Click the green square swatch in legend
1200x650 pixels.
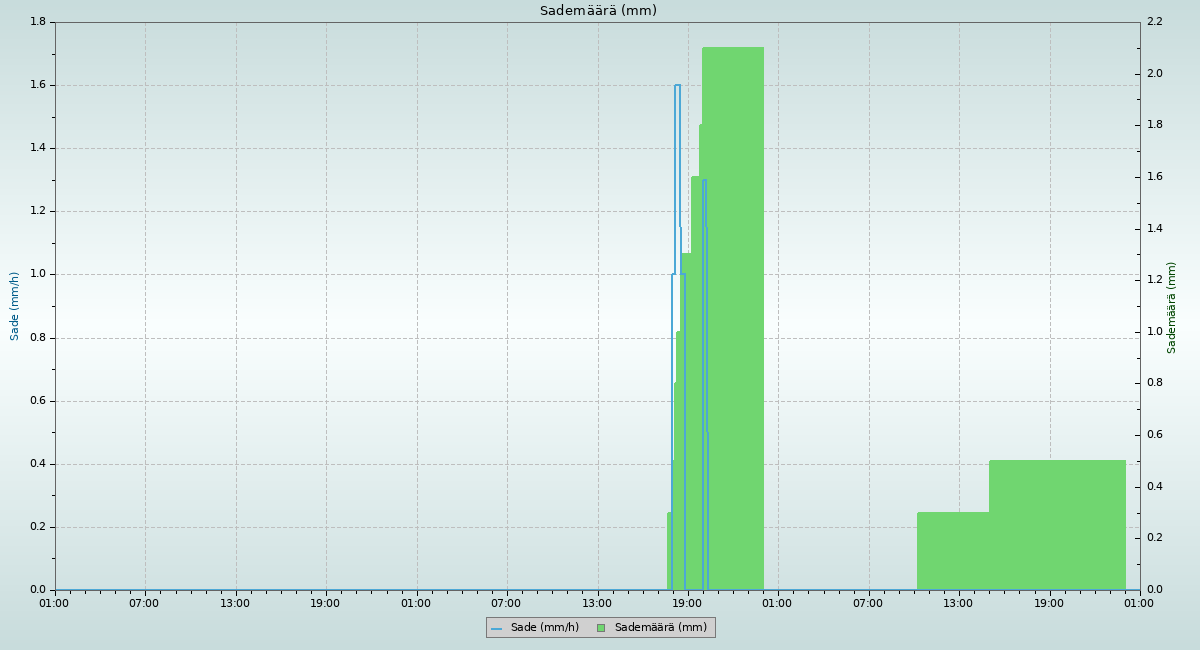point(601,628)
